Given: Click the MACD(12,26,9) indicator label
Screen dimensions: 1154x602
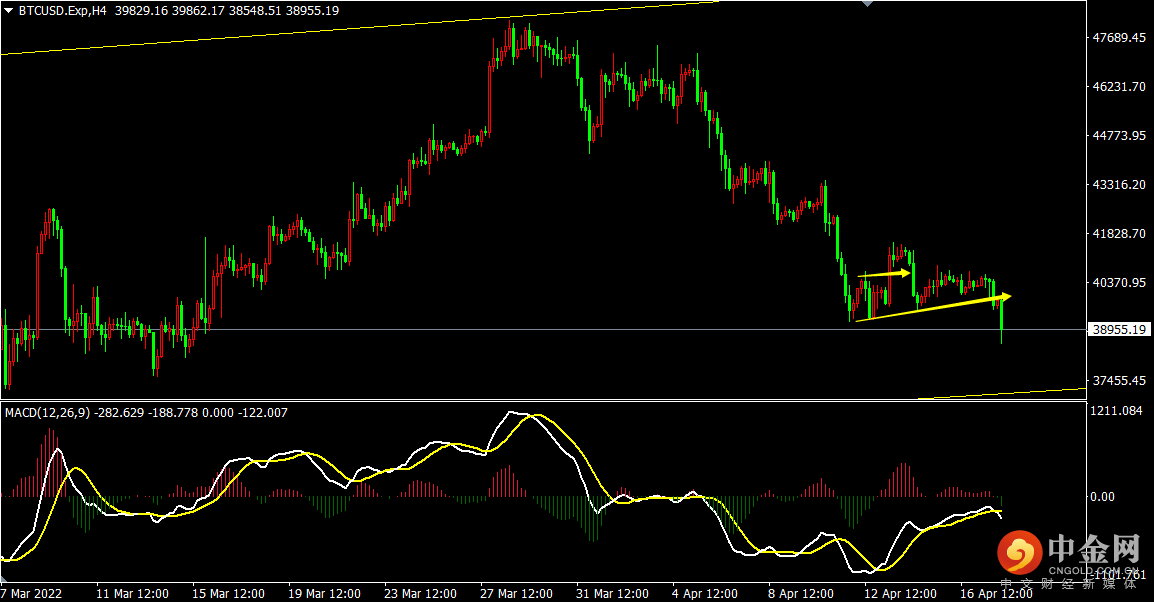Looking at the screenshot, I should click(48, 413).
